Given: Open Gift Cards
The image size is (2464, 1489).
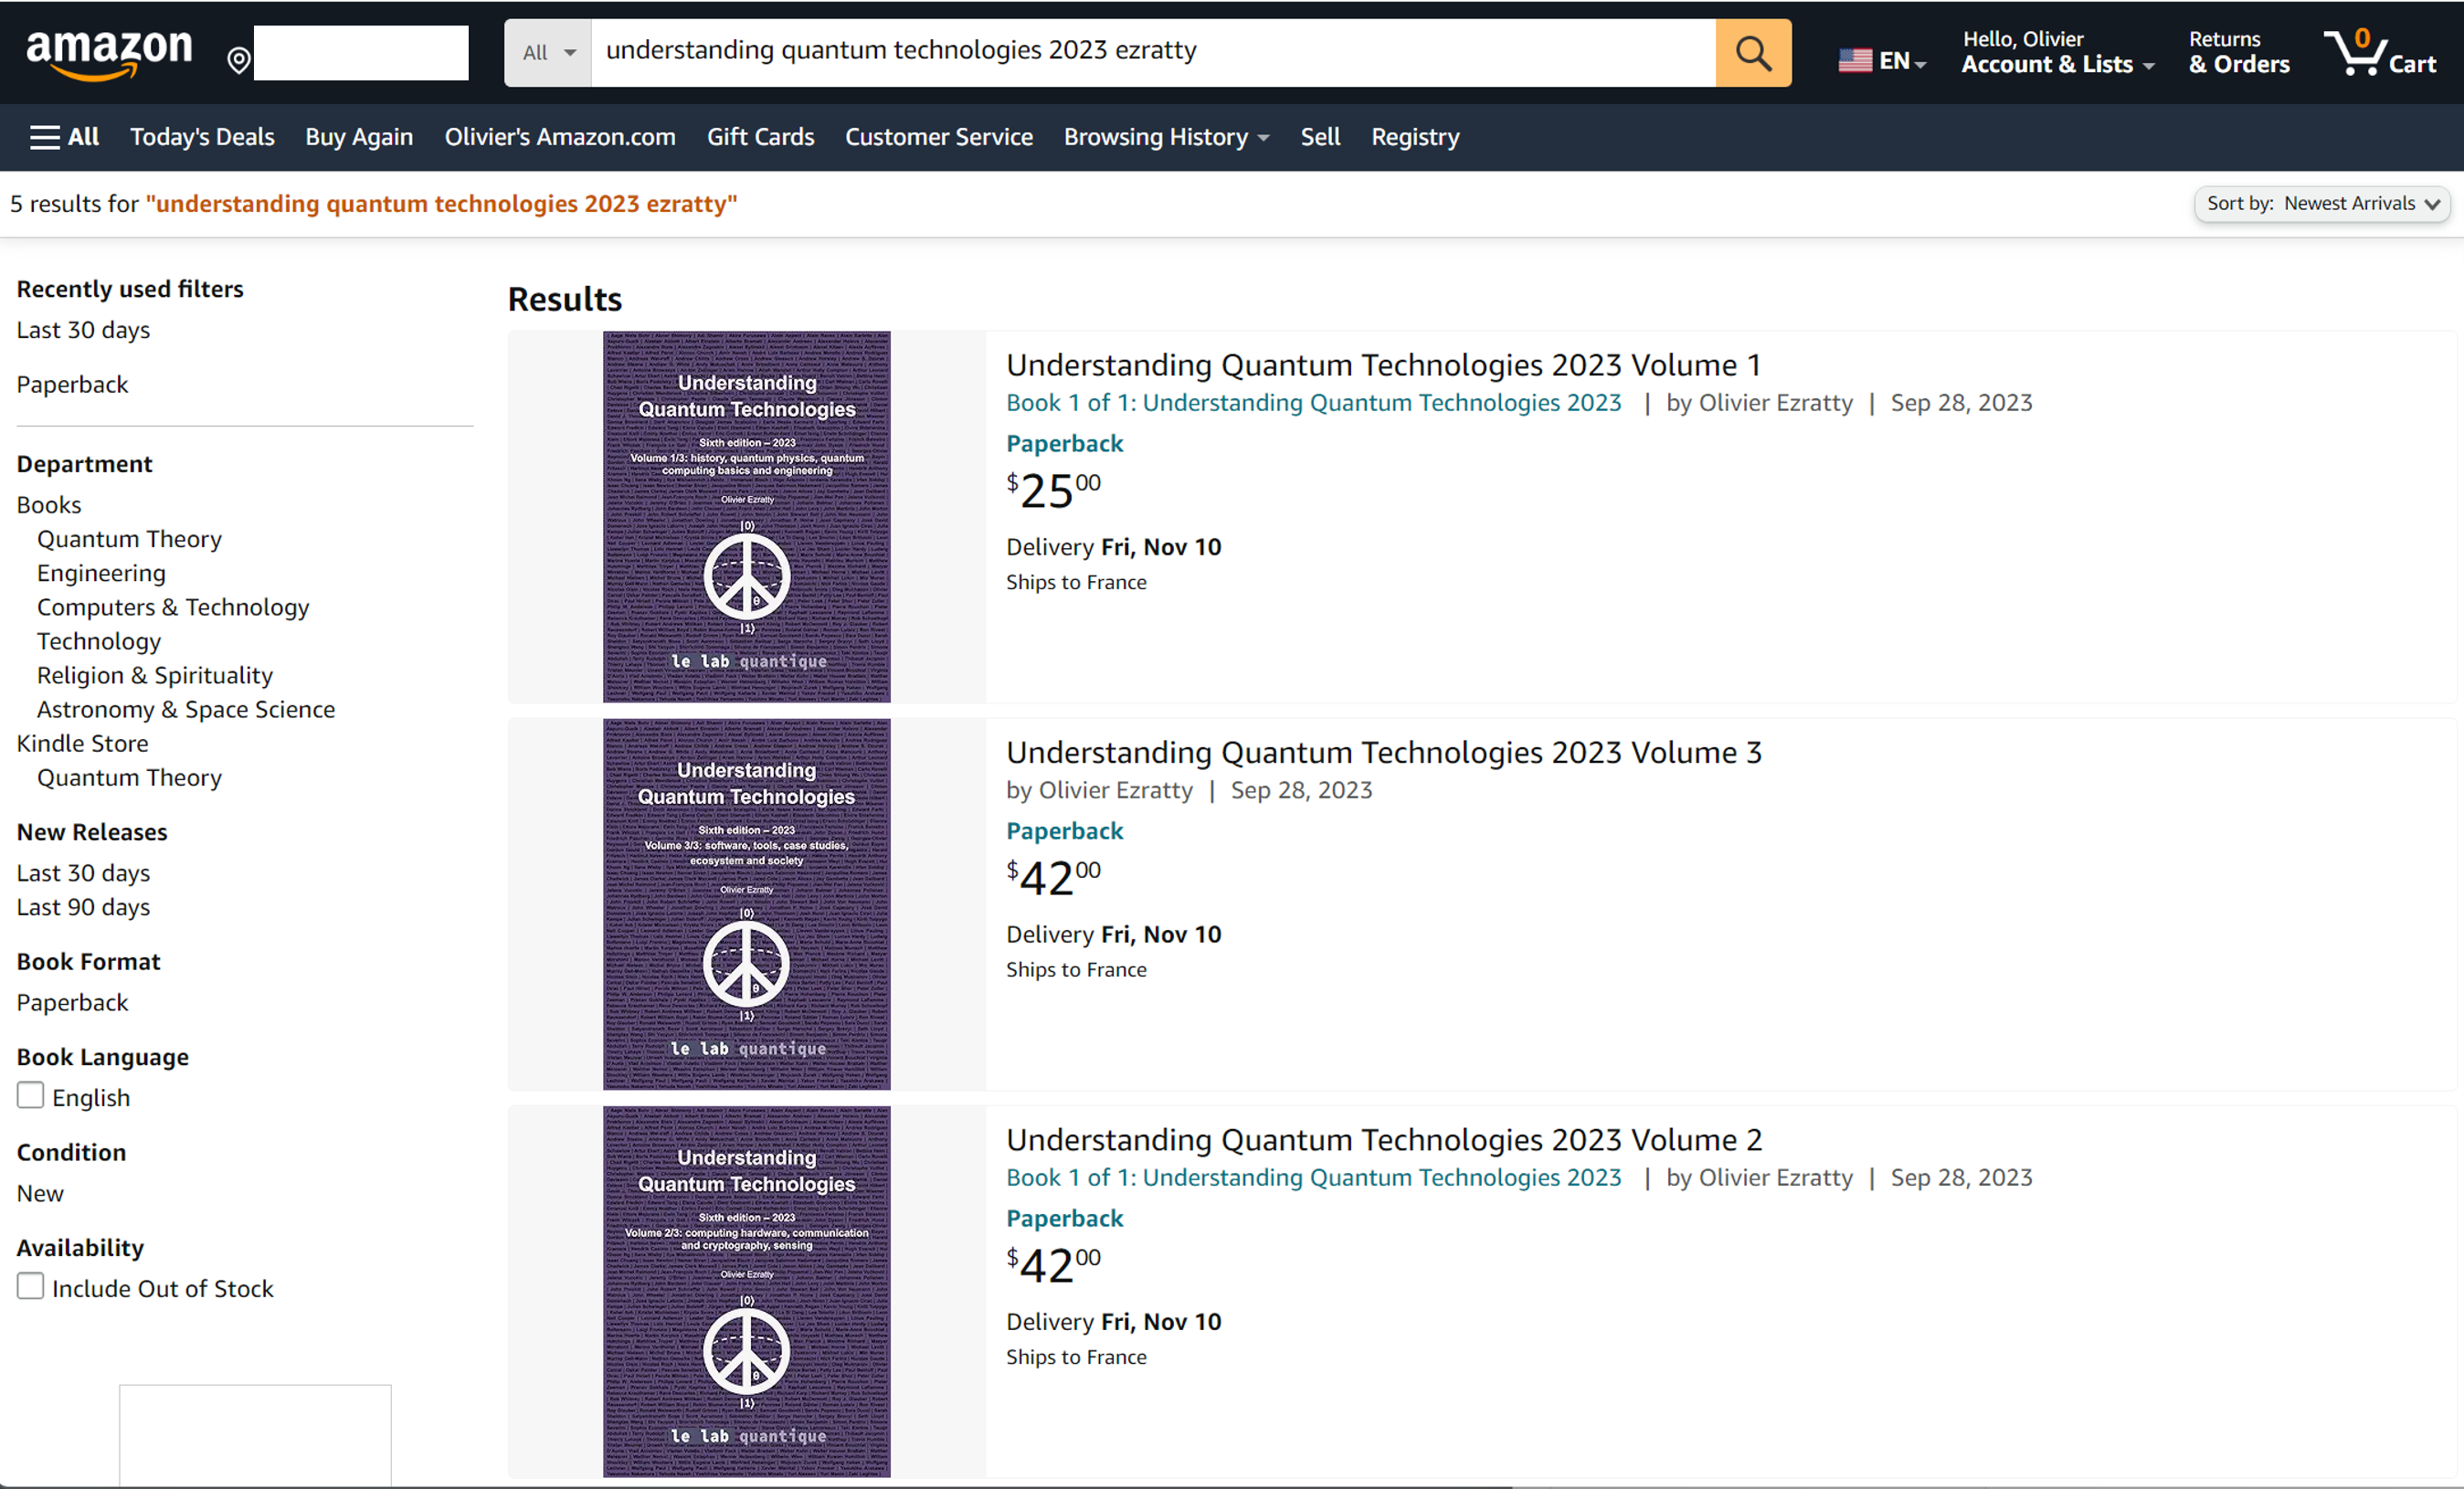Looking at the screenshot, I should [760, 137].
